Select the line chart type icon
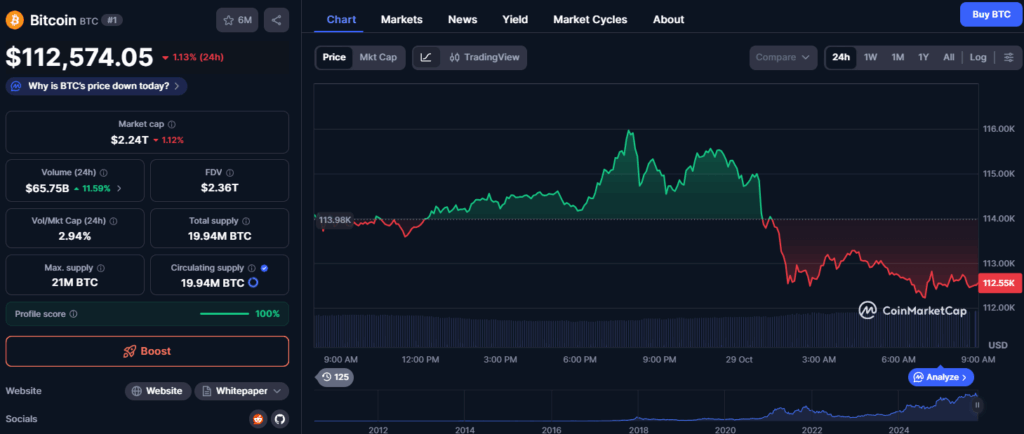 click(426, 57)
